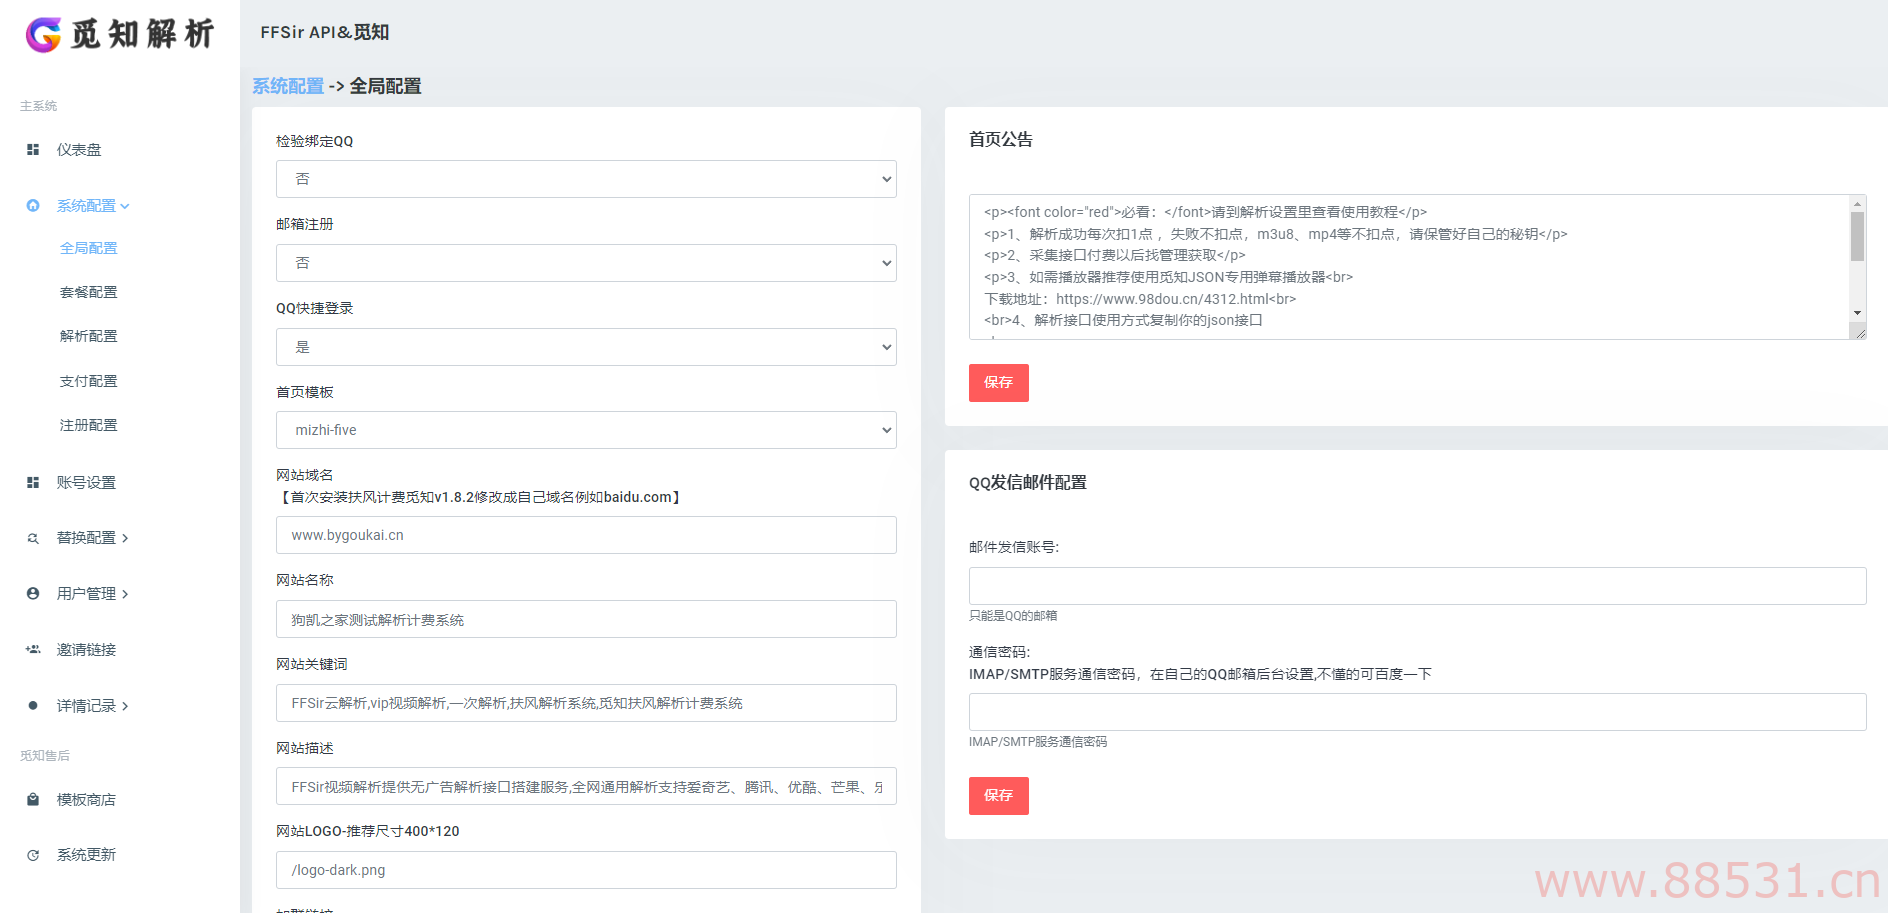Image resolution: width=1888 pixels, height=913 pixels.
Task: Click into the 邮件发信账号 field
Action: (1417, 586)
